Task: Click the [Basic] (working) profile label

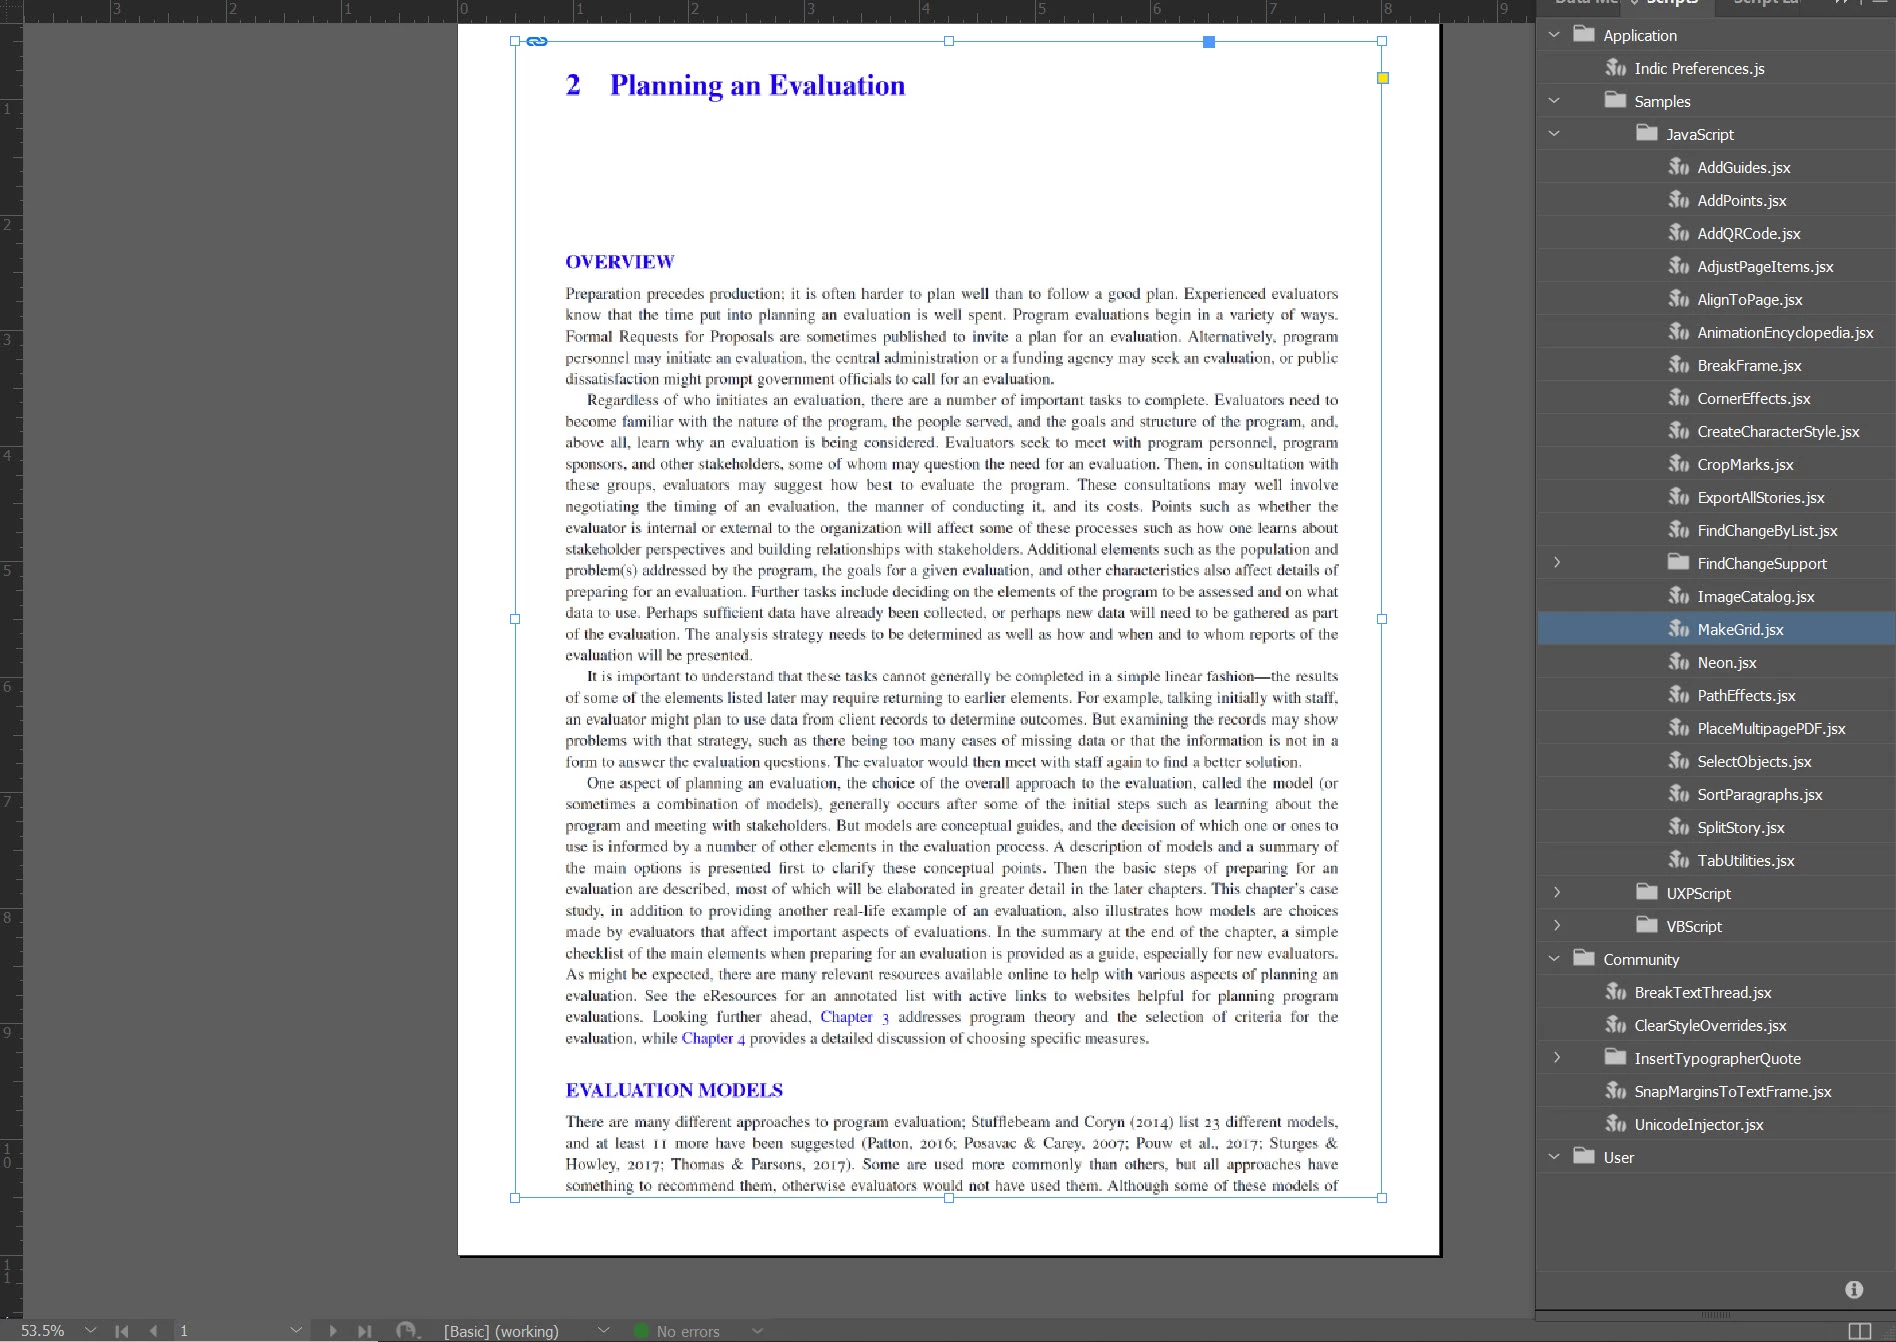Action: click(x=501, y=1331)
